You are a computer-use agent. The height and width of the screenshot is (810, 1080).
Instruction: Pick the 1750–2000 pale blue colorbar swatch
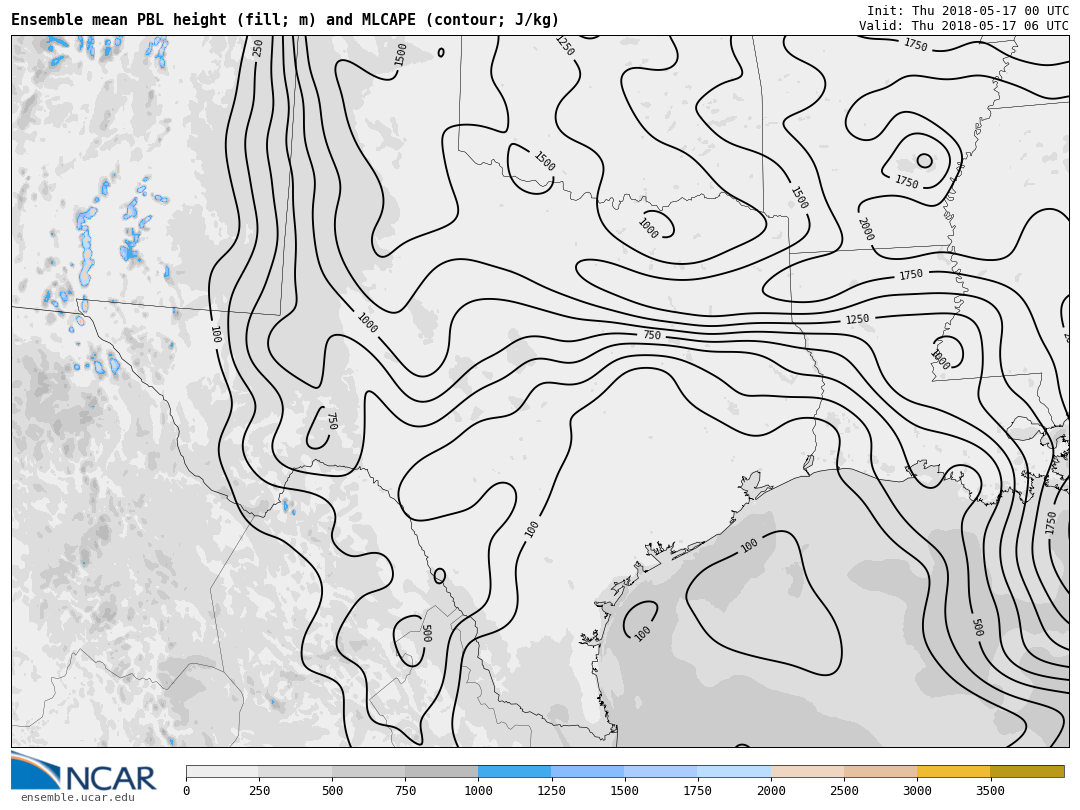click(x=734, y=772)
